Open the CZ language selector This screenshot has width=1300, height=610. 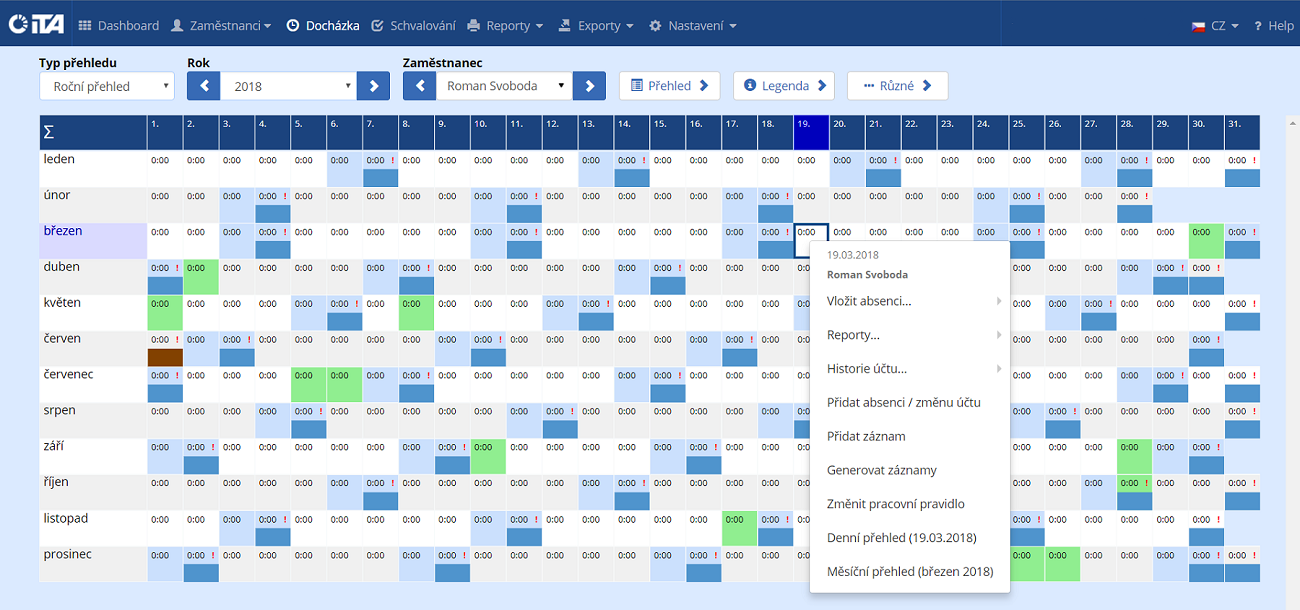1215,26
